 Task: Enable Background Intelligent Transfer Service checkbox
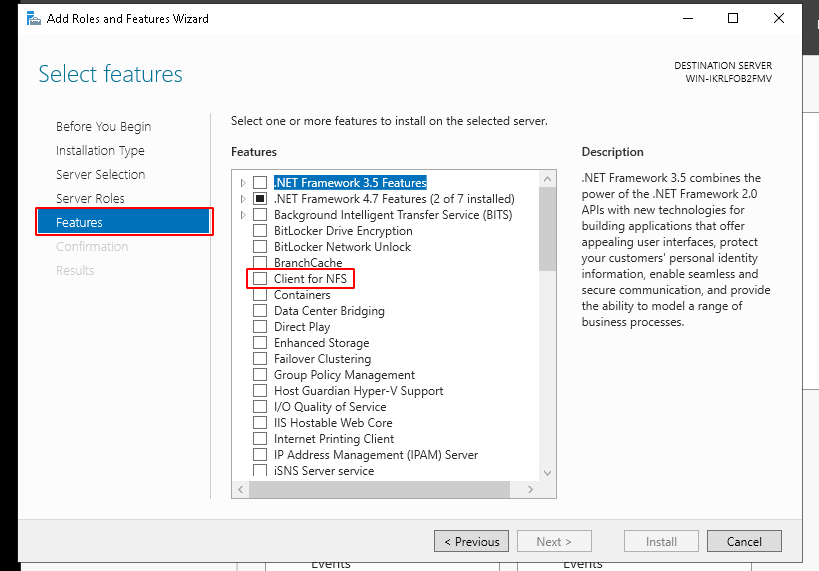[260, 215]
